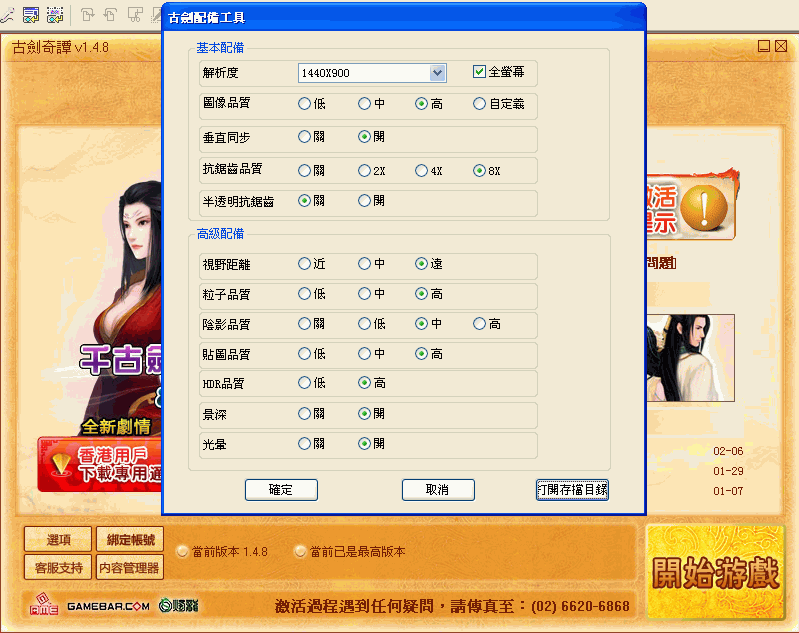This screenshot has width=799, height=633.
Task: Turn 垂直同步 on with 開
Action: [x=364, y=137]
